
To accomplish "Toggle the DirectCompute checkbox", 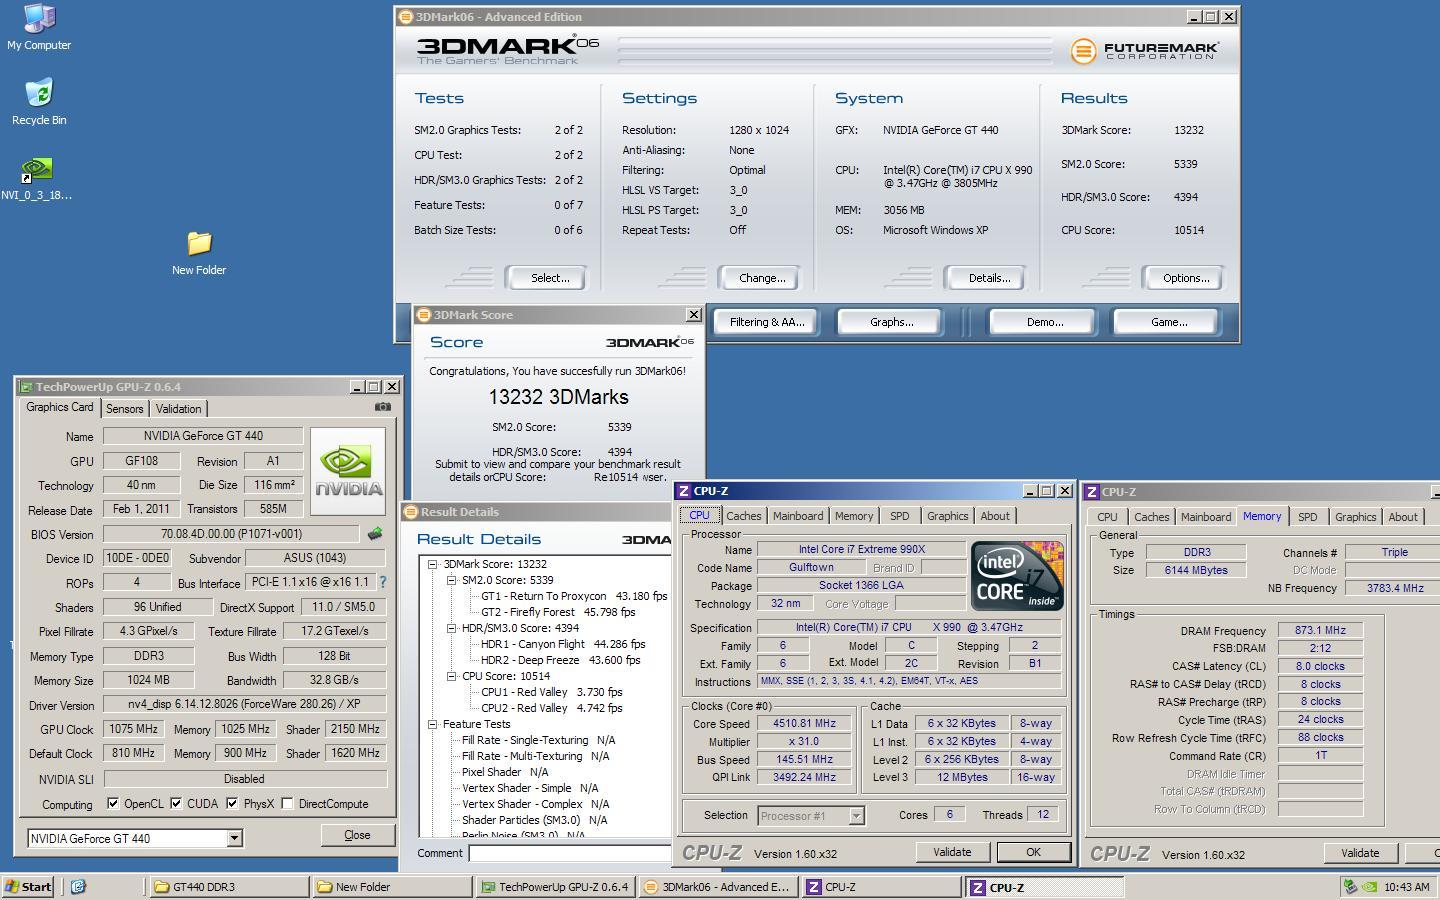I will point(287,803).
